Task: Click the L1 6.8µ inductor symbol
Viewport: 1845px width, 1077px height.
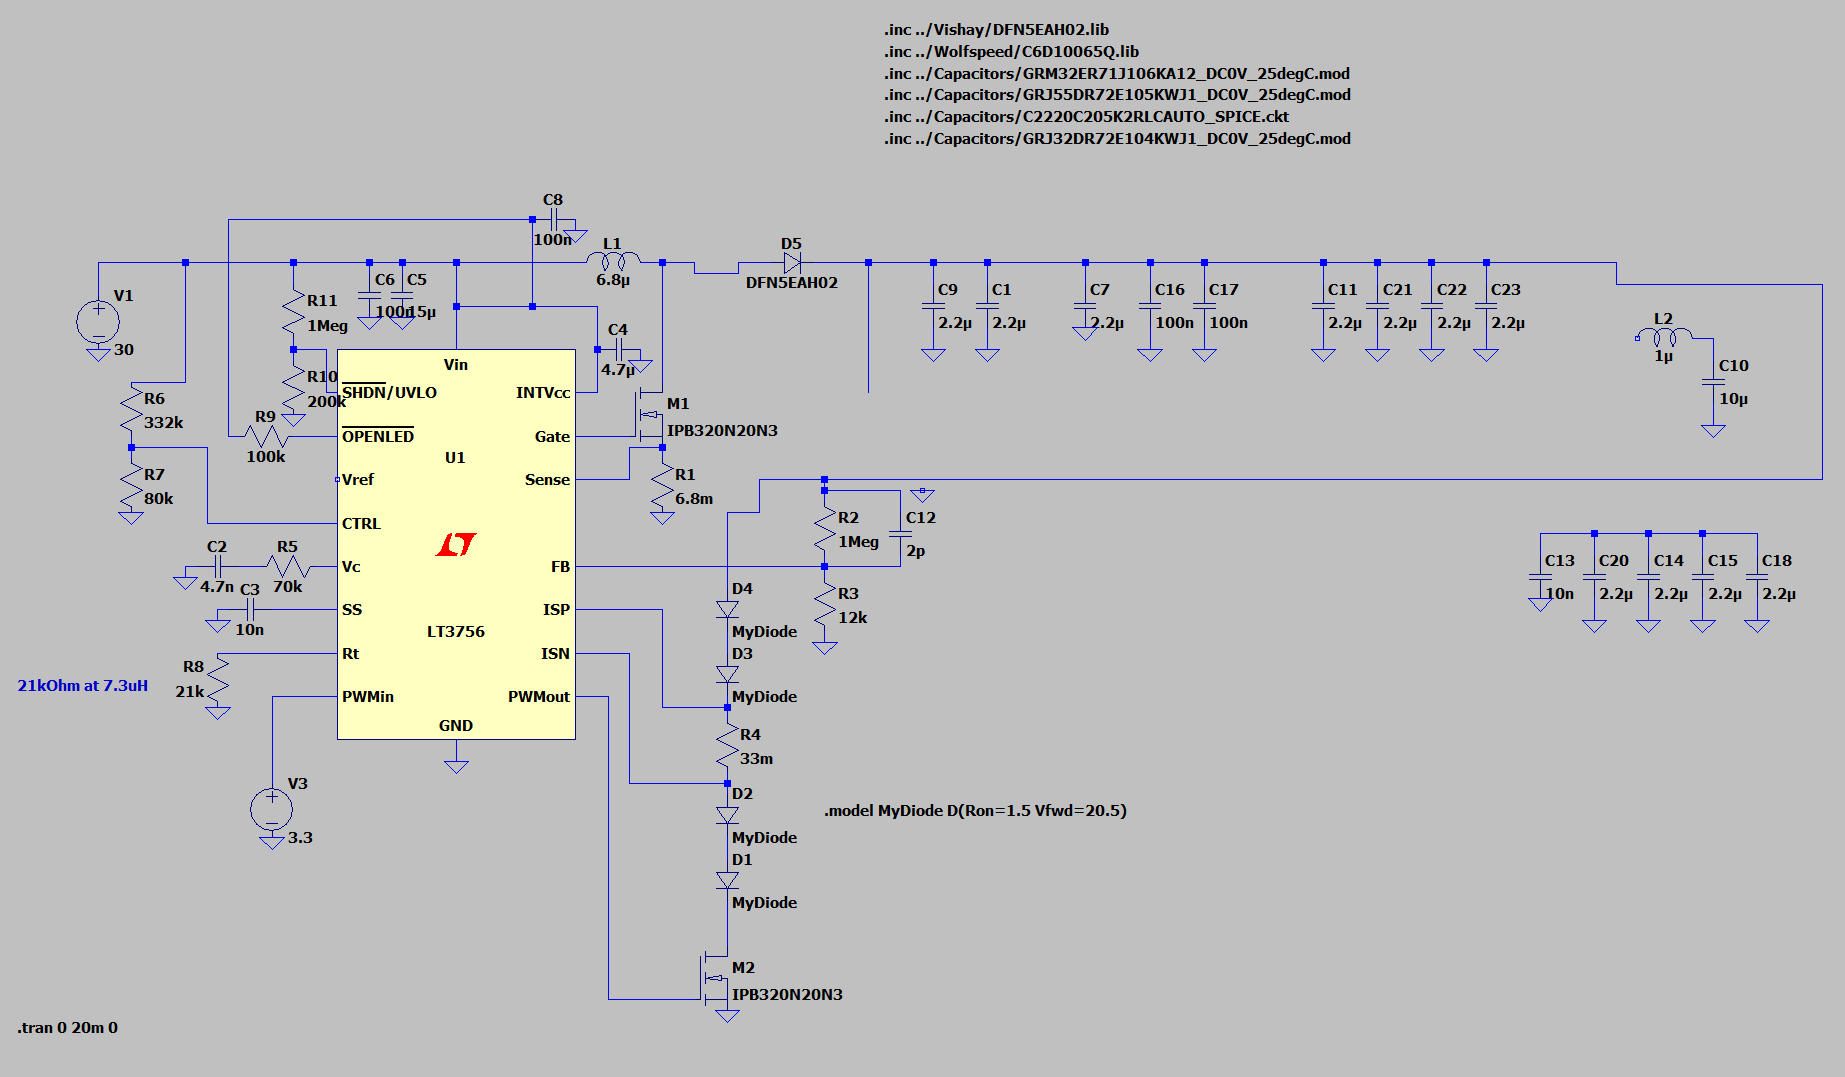Action: pos(613,262)
